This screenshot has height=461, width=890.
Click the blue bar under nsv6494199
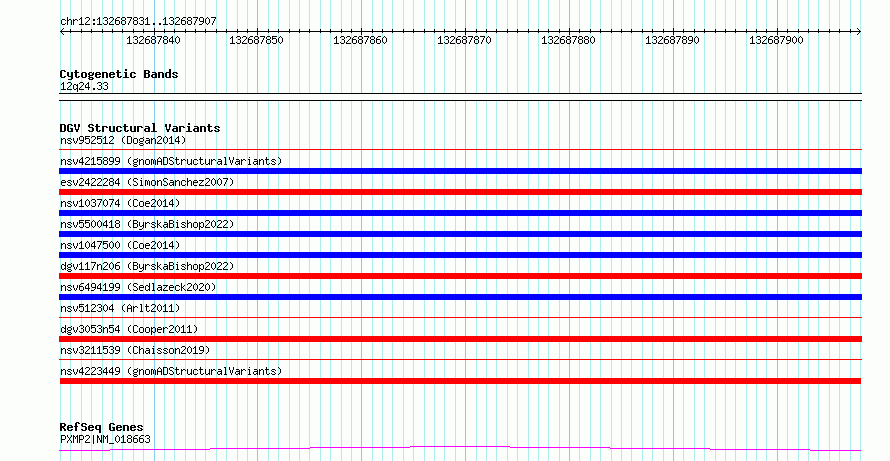(460, 297)
